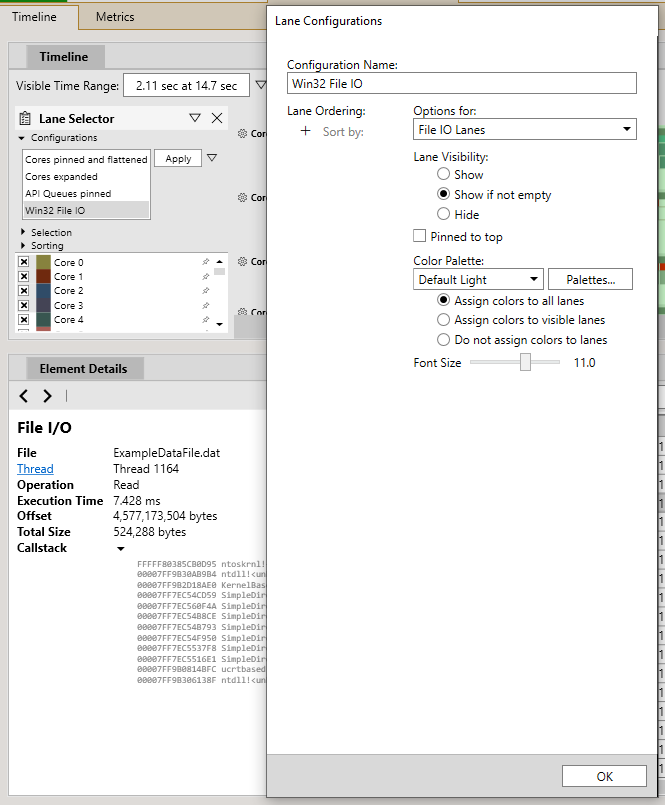
Task: Pin the Core 1 lane
Action: coord(206,276)
